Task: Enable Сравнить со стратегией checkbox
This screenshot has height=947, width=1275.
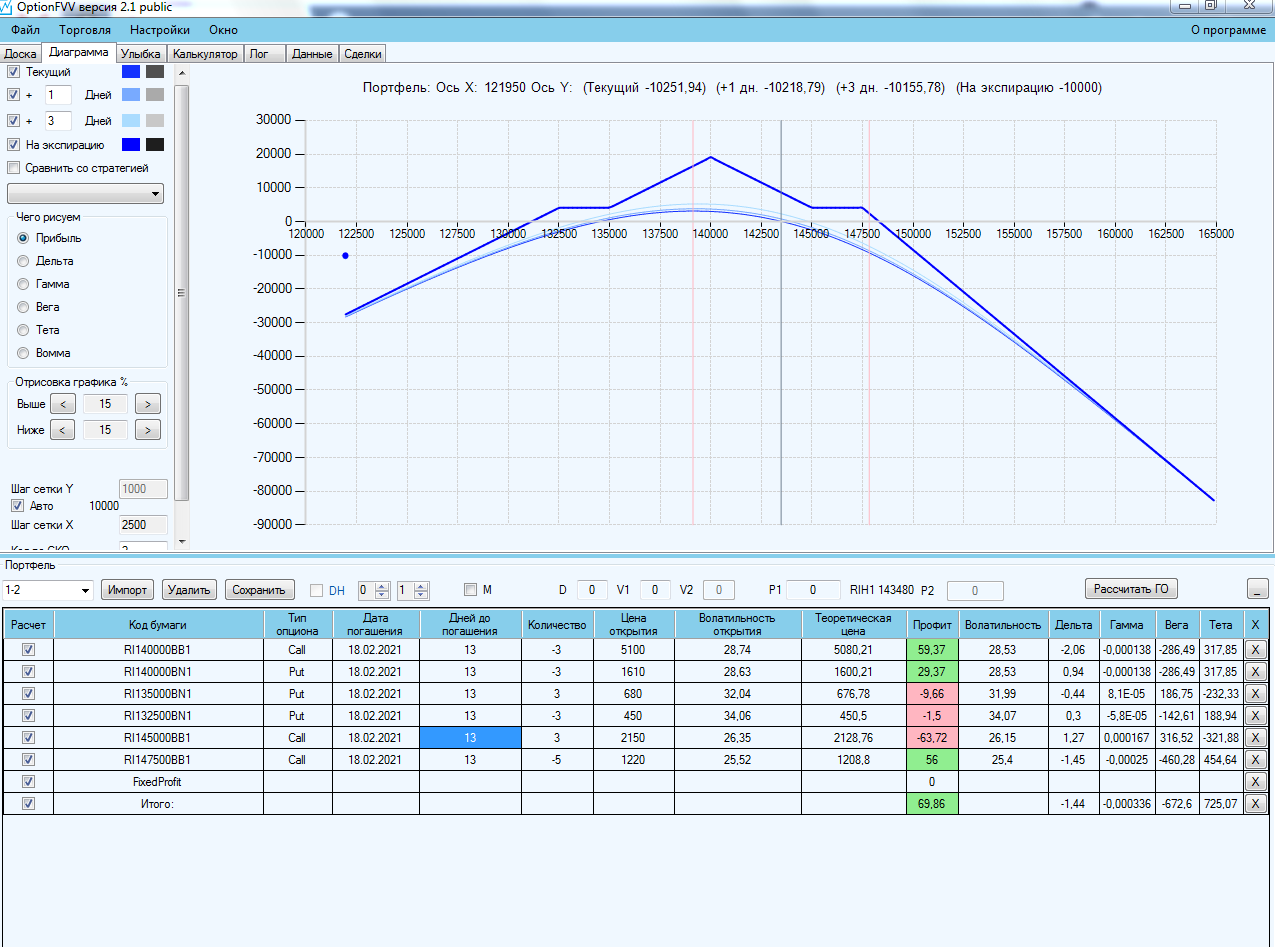Action: [14, 168]
